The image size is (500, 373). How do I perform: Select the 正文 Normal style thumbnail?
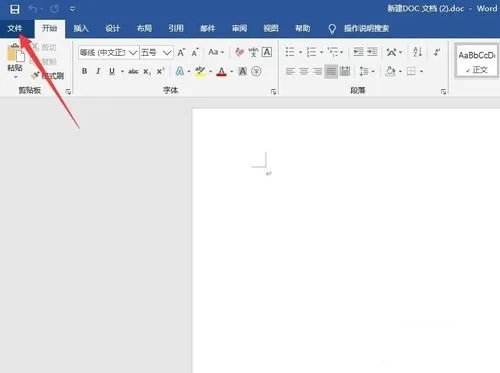pos(477,62)
